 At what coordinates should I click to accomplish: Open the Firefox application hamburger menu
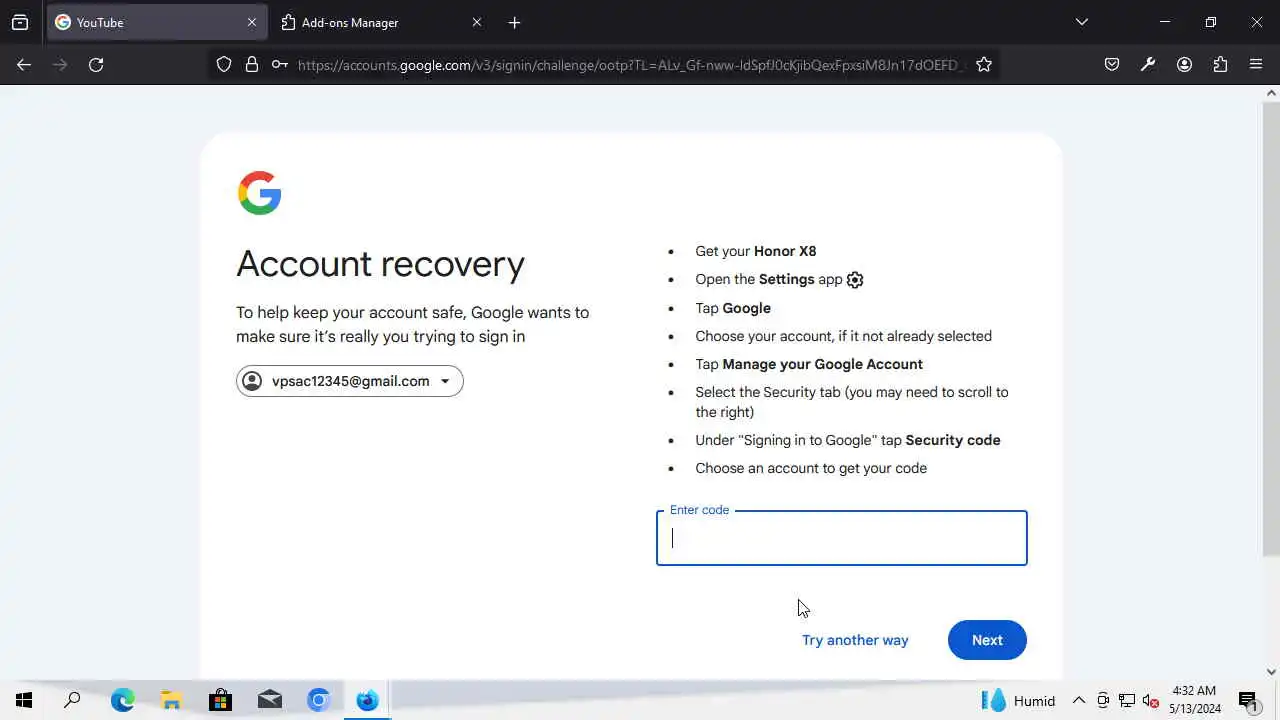[x=1256, y=64]
